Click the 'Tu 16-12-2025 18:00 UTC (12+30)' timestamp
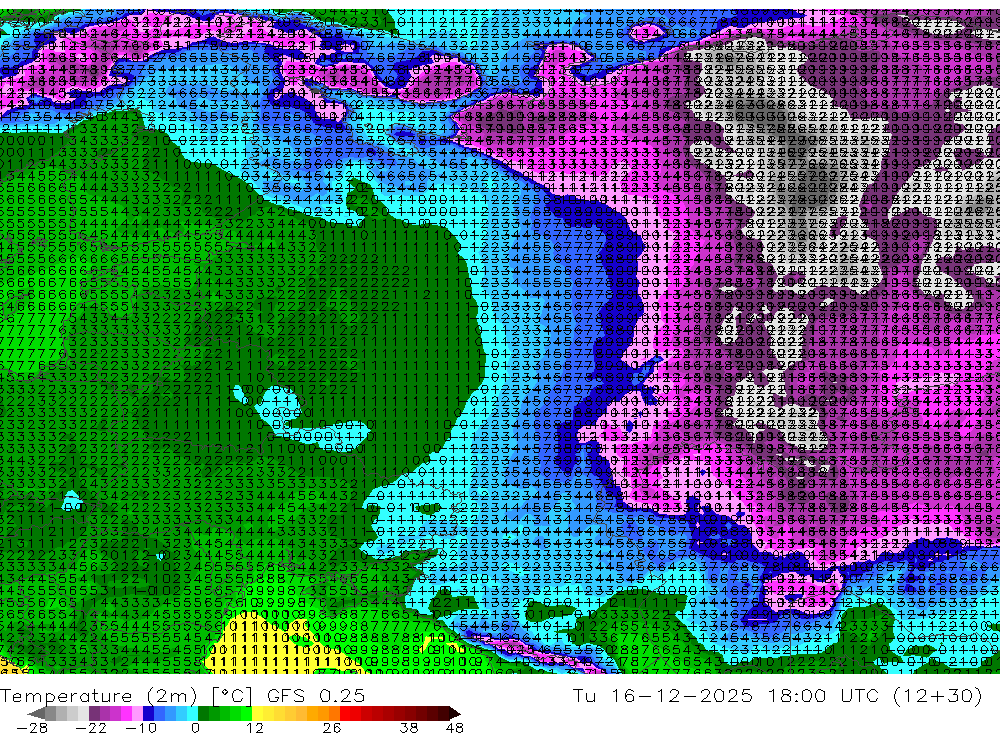The height and width of the screenshot is (733, 1000). tap(777, 695)
